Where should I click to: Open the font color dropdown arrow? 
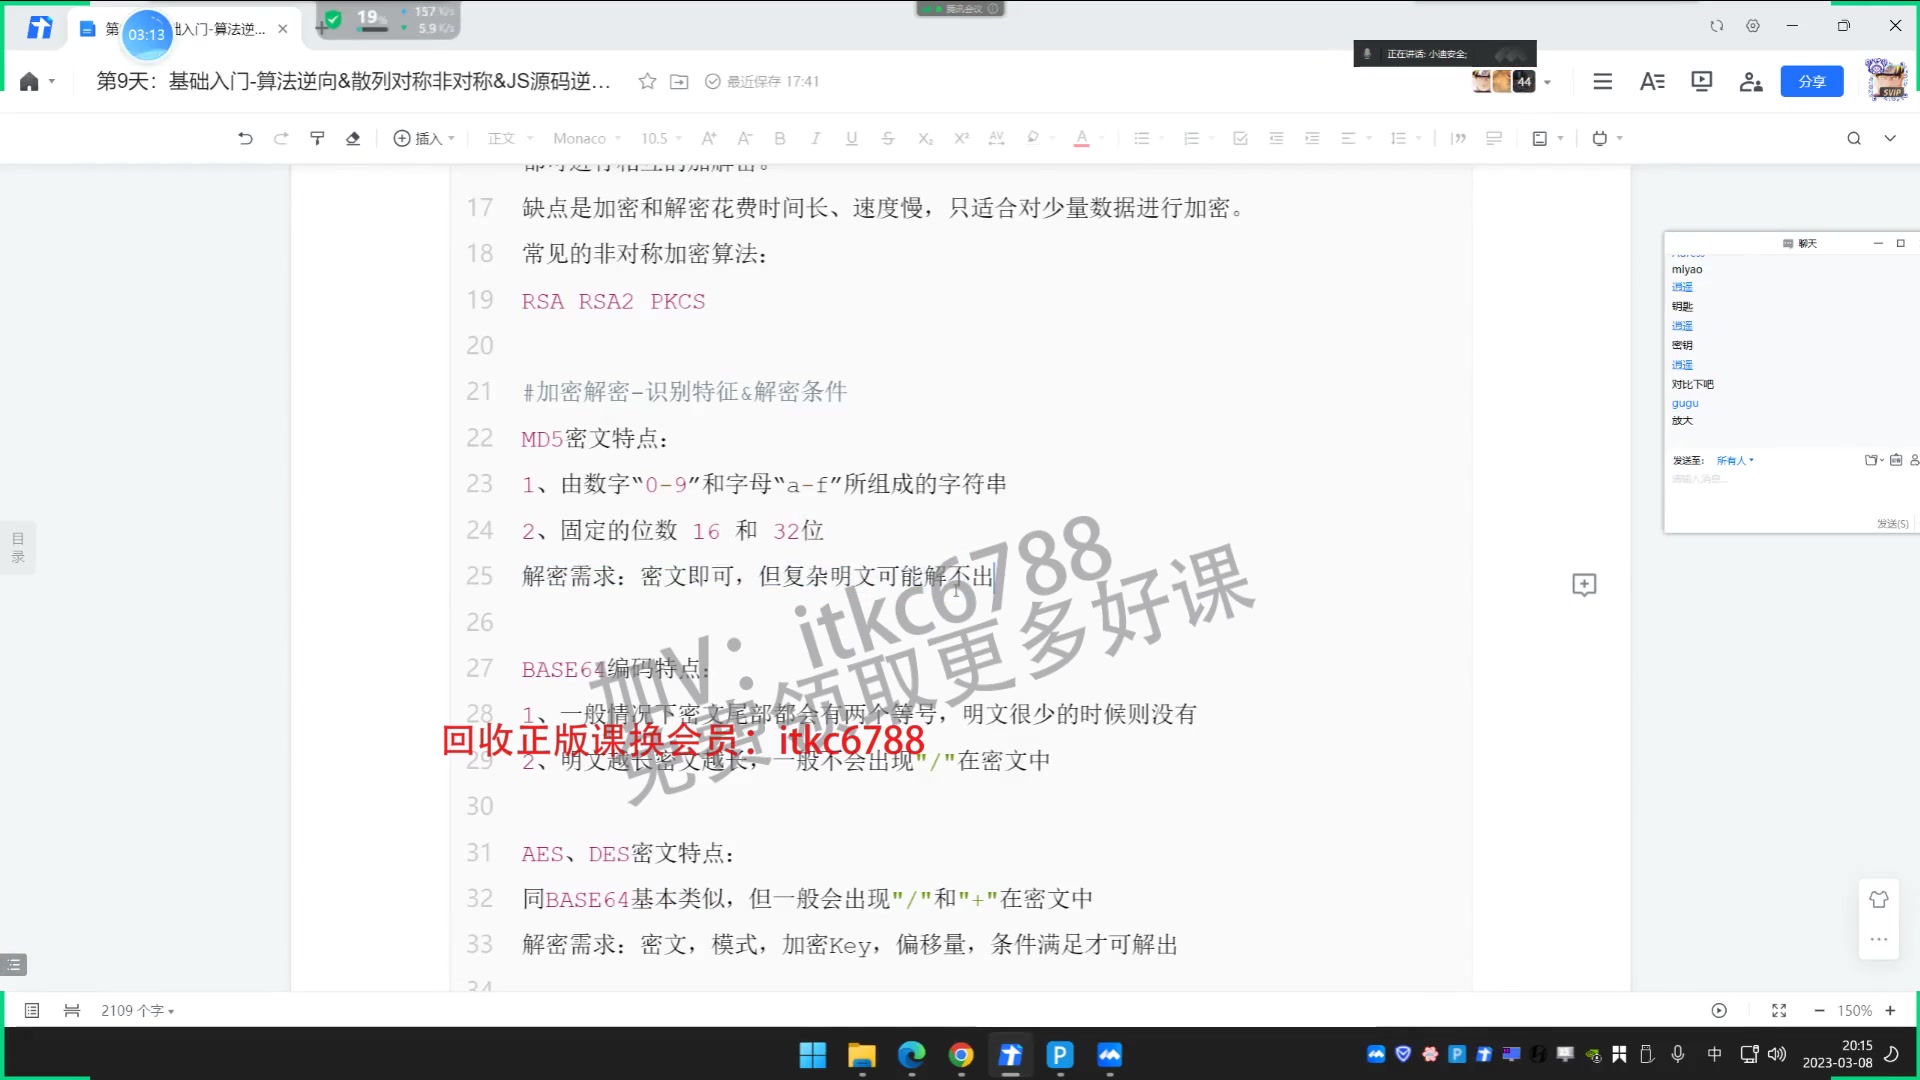[x=1101, y=138]
